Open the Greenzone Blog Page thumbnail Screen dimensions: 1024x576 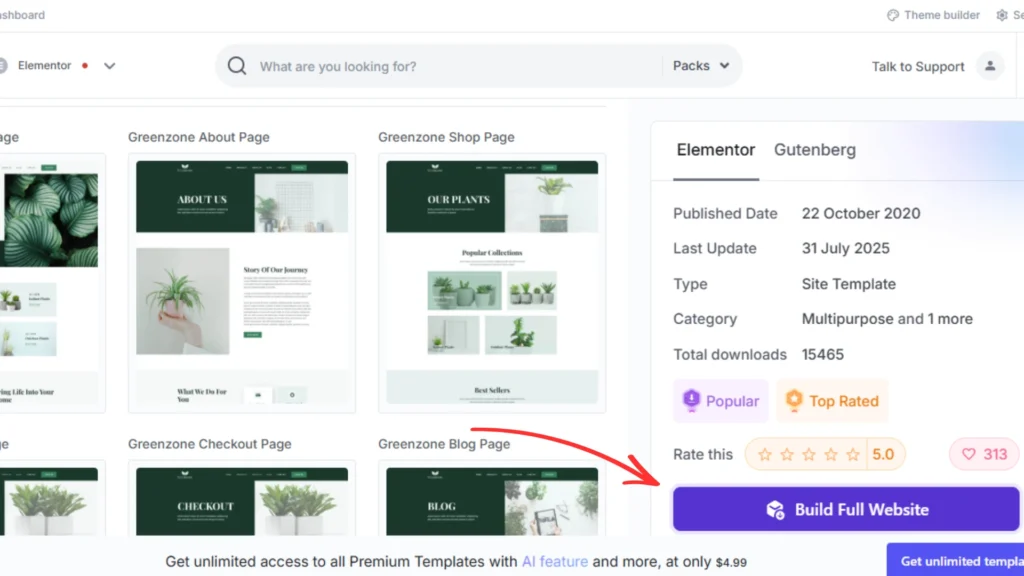pyautogui.click(x=492, y=499)
